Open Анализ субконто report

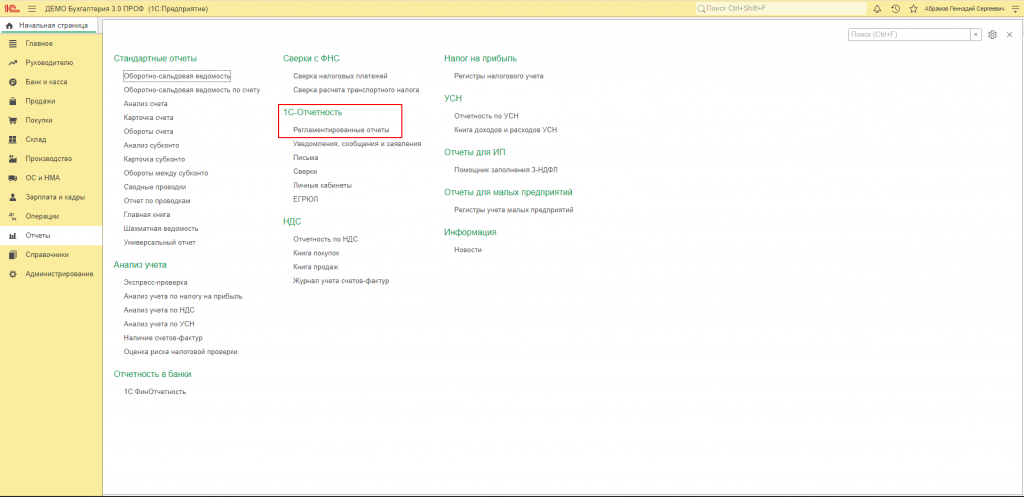(152, 145)
